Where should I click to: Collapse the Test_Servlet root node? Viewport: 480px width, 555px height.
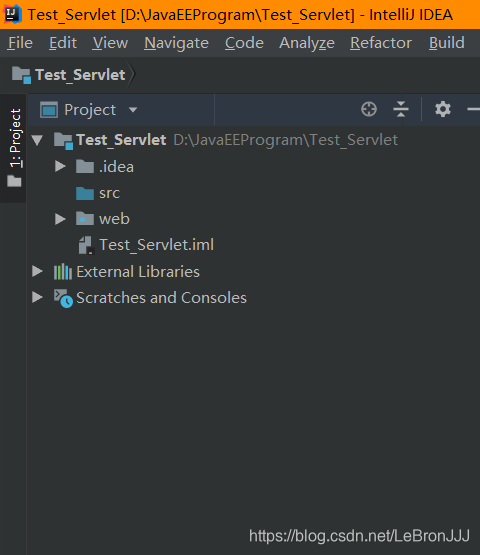point(37,140)
